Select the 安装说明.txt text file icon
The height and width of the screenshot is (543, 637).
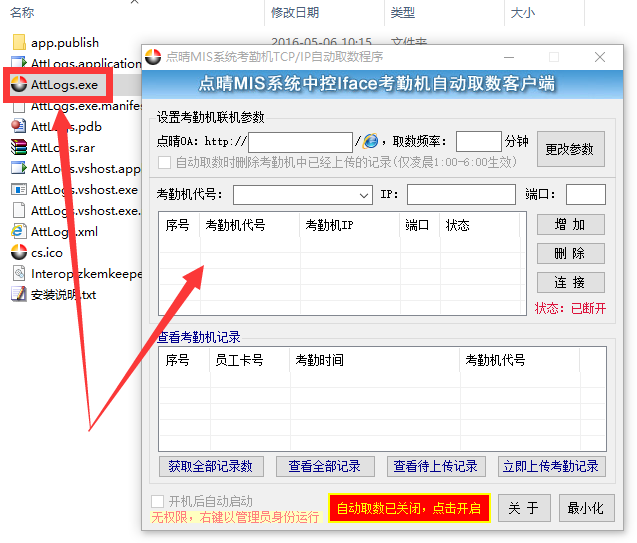(x=19, y=295)
